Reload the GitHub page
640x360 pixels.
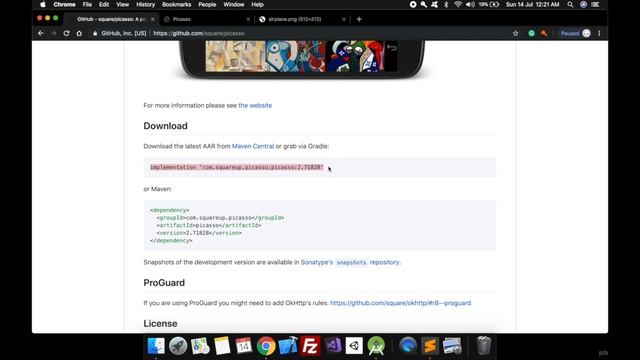coord(66,33)
